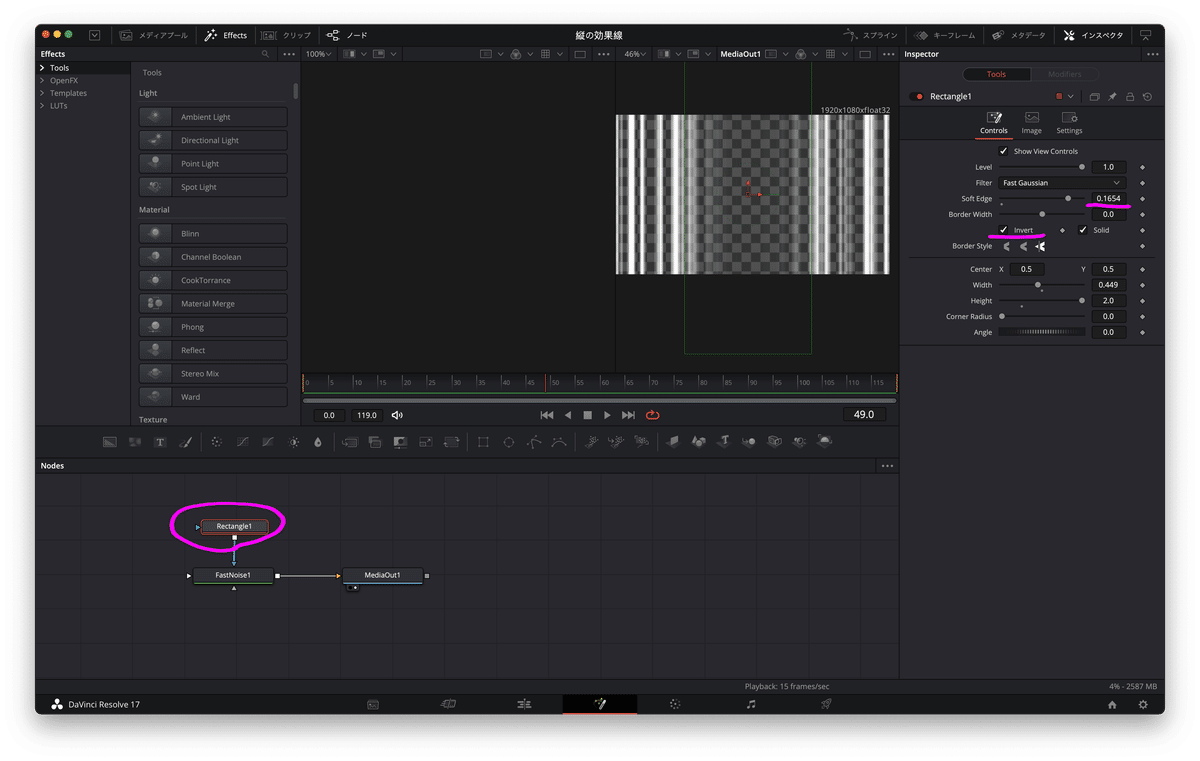Viewport: 1200px width, 761px height.
Task: Open the Color page icon
Action: click(x=675, y=704)
